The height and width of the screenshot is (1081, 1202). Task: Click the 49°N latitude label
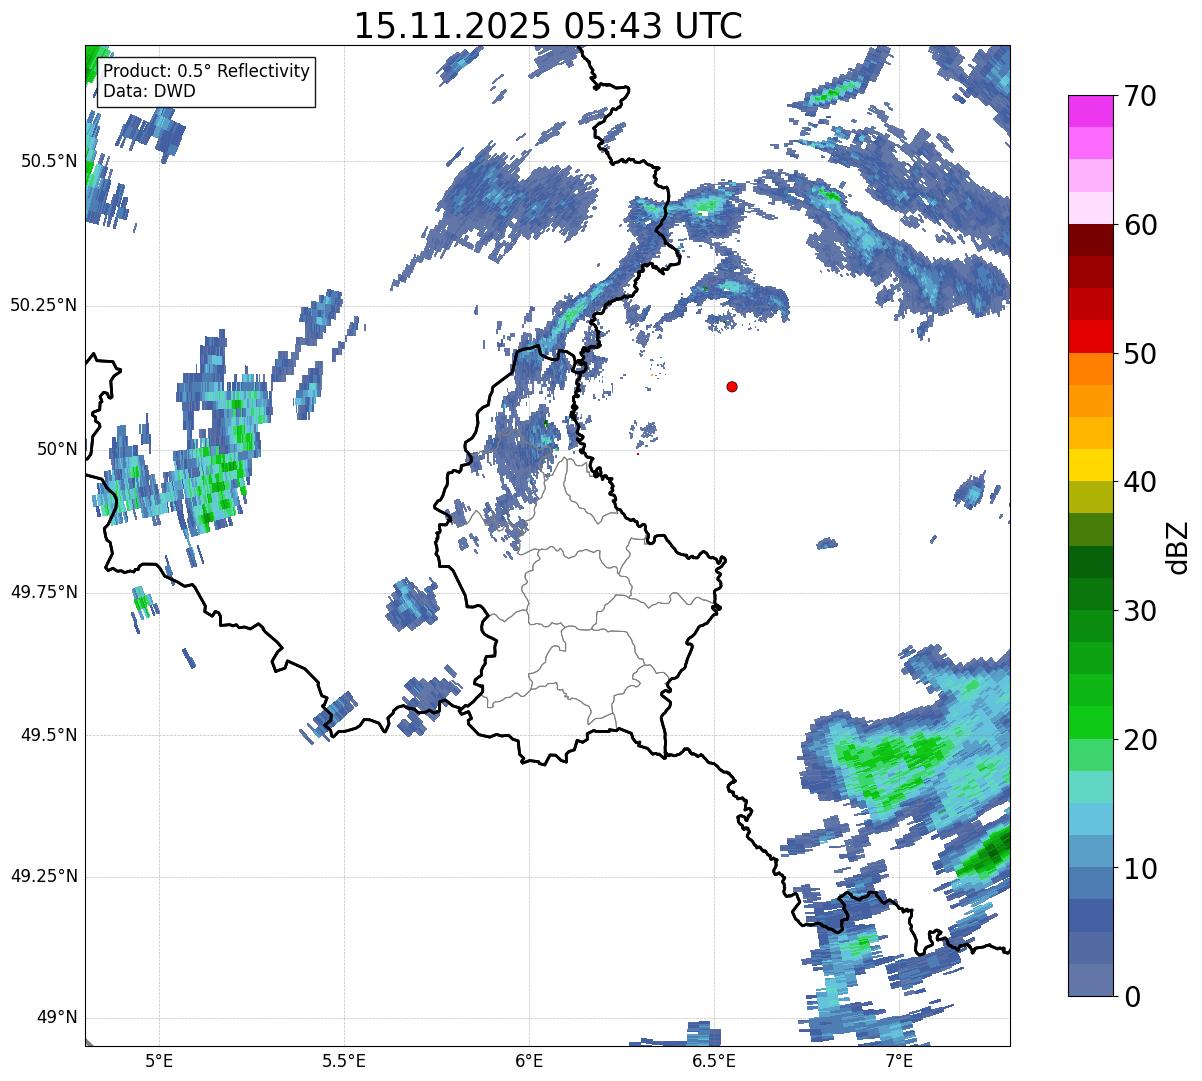coord(57,1018)
